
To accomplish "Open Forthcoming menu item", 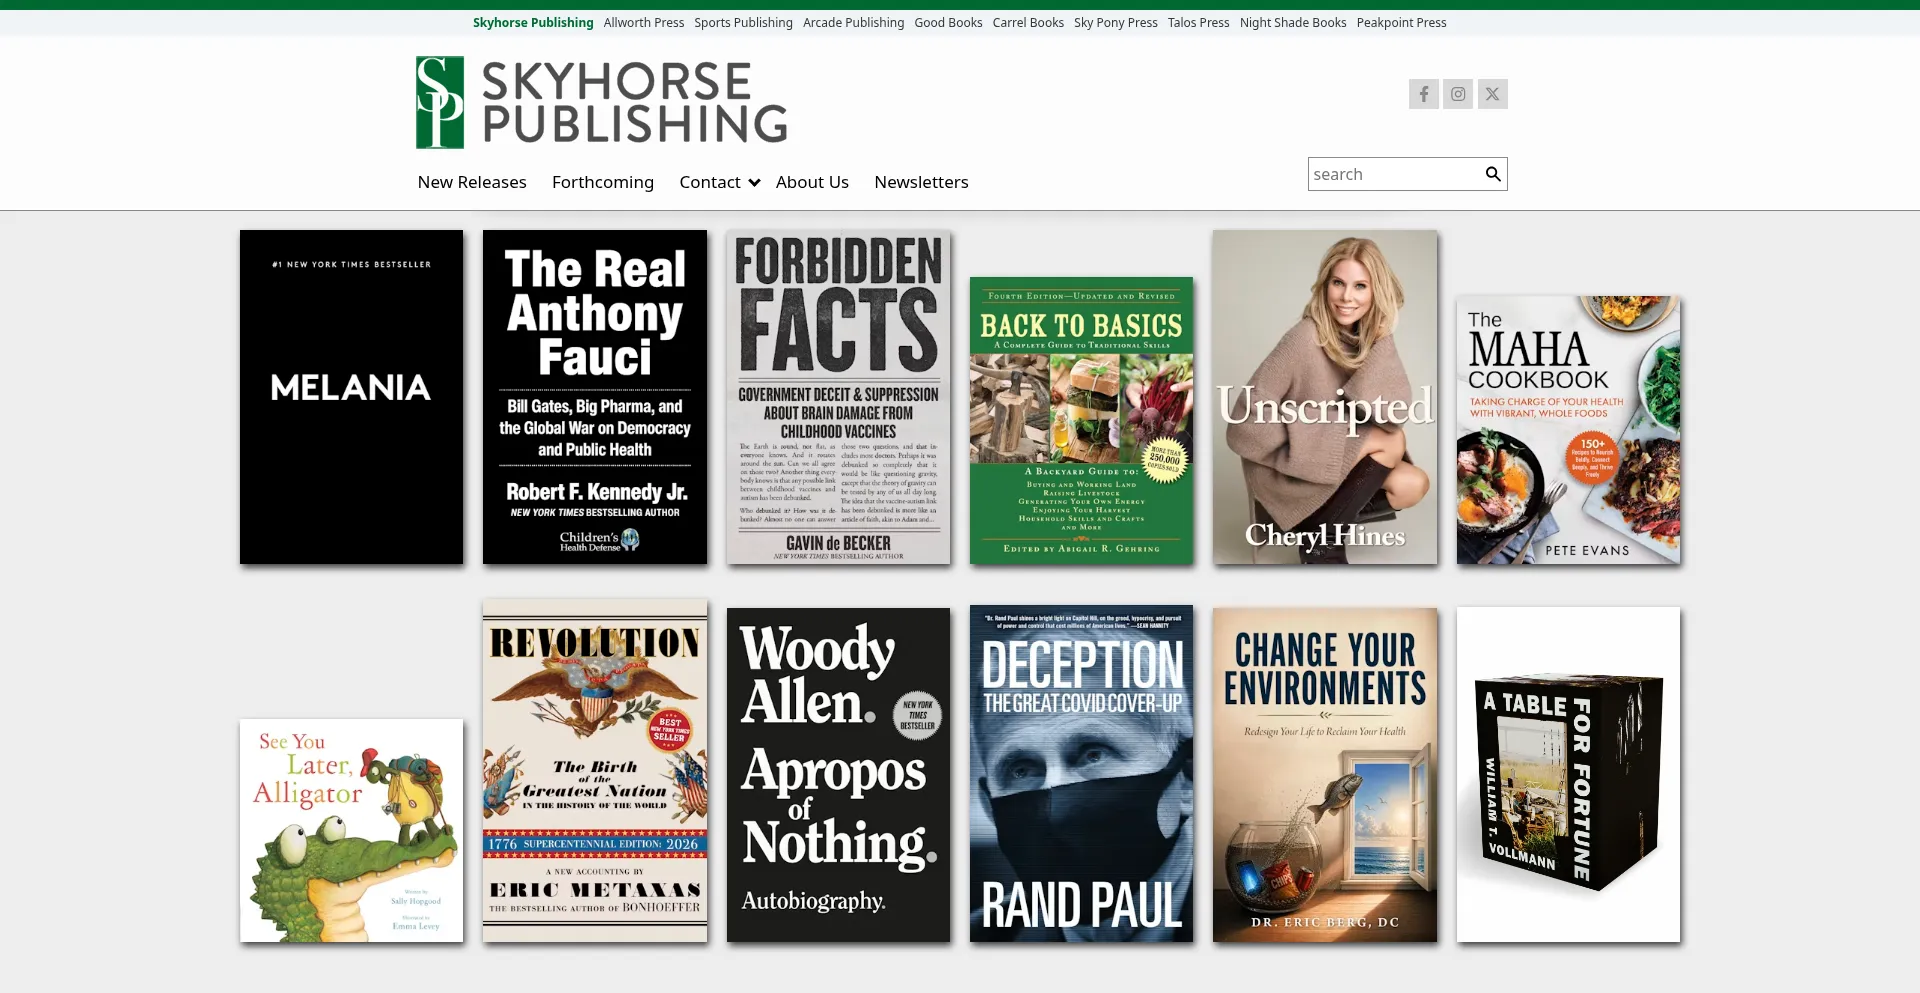I will click(603, 182).
